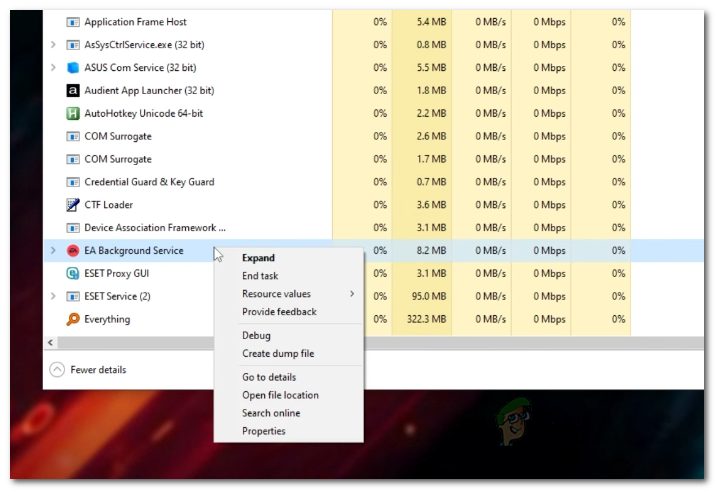Screen dimensions: 715x490
Task: Click the Device Association Framework icon
Action: (73, 227)
